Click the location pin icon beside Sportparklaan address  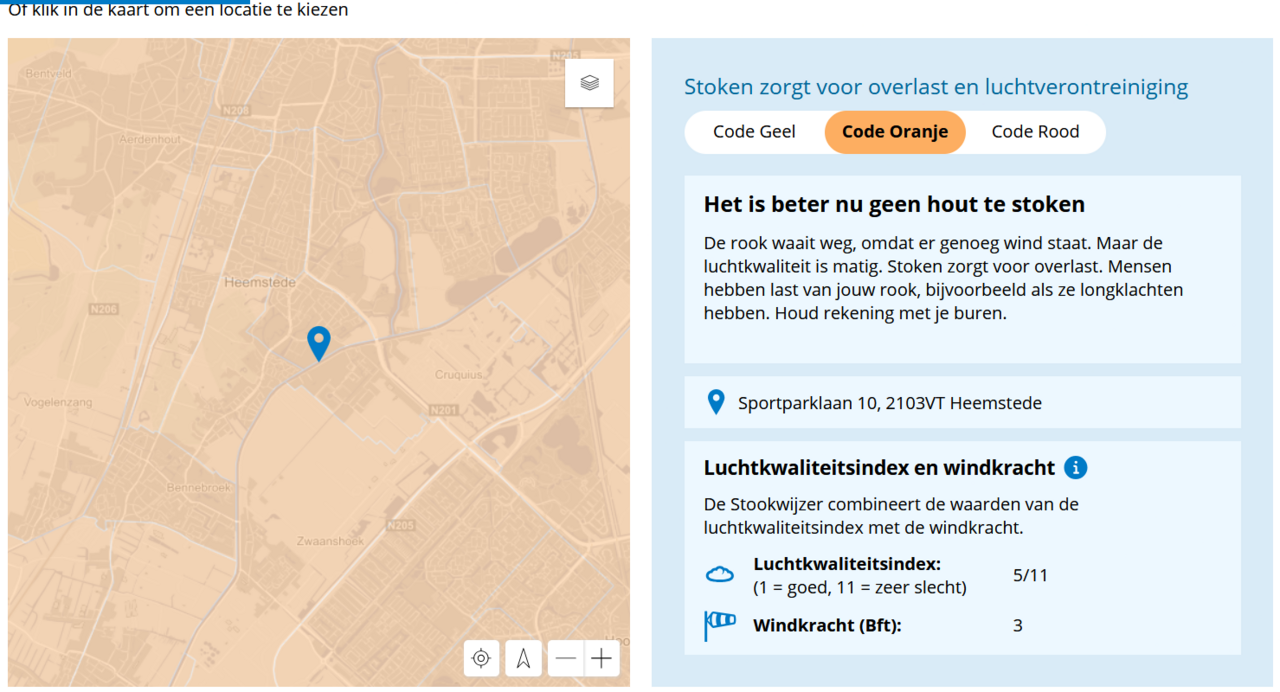(715, 401)
